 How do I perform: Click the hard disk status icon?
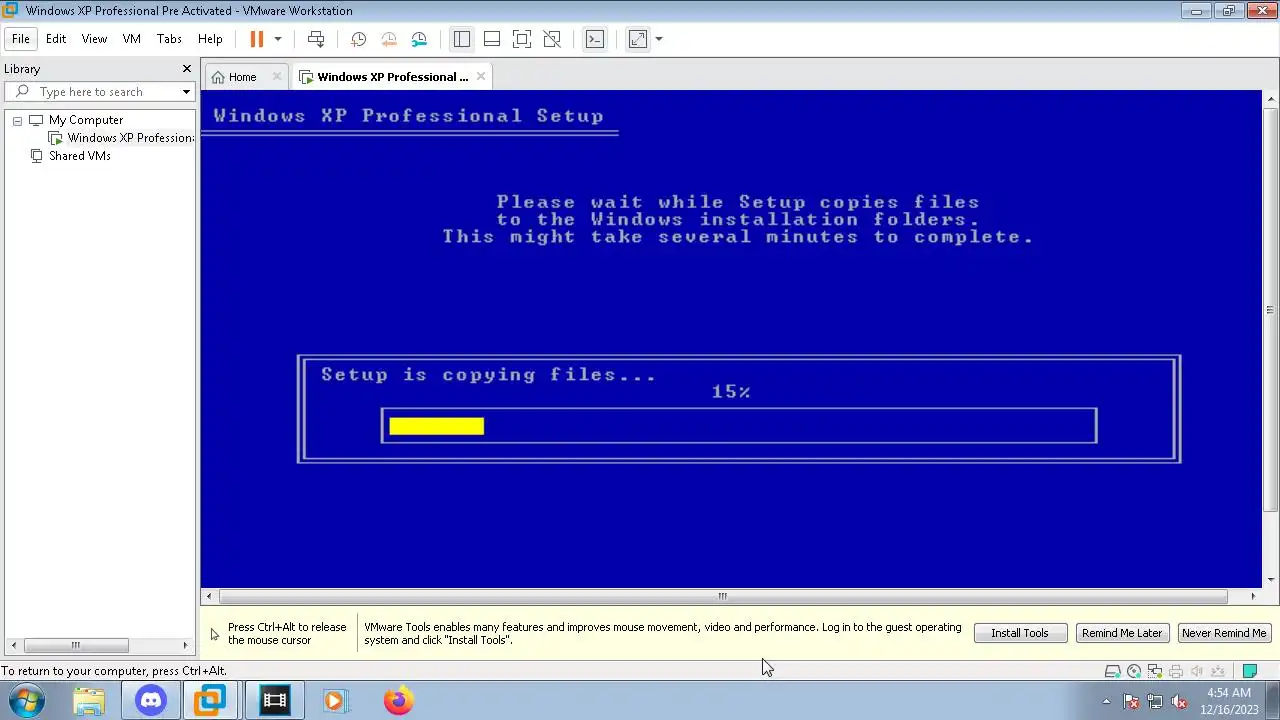(1112, 671)
